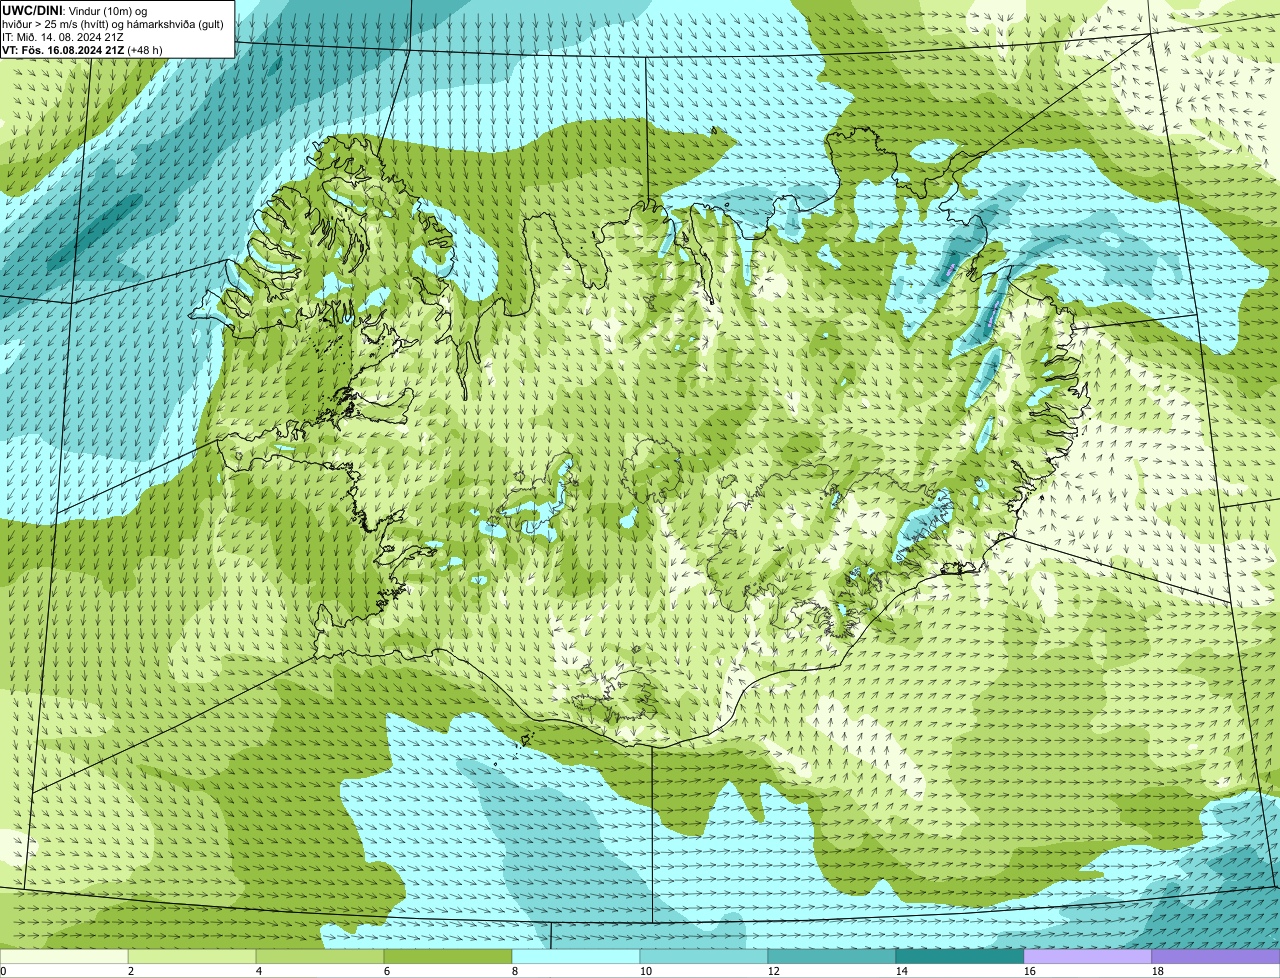The width and height of the screenshot is (1280, 978).
Task: Click the "16" label on the scale
Action: pos(1030,971)
